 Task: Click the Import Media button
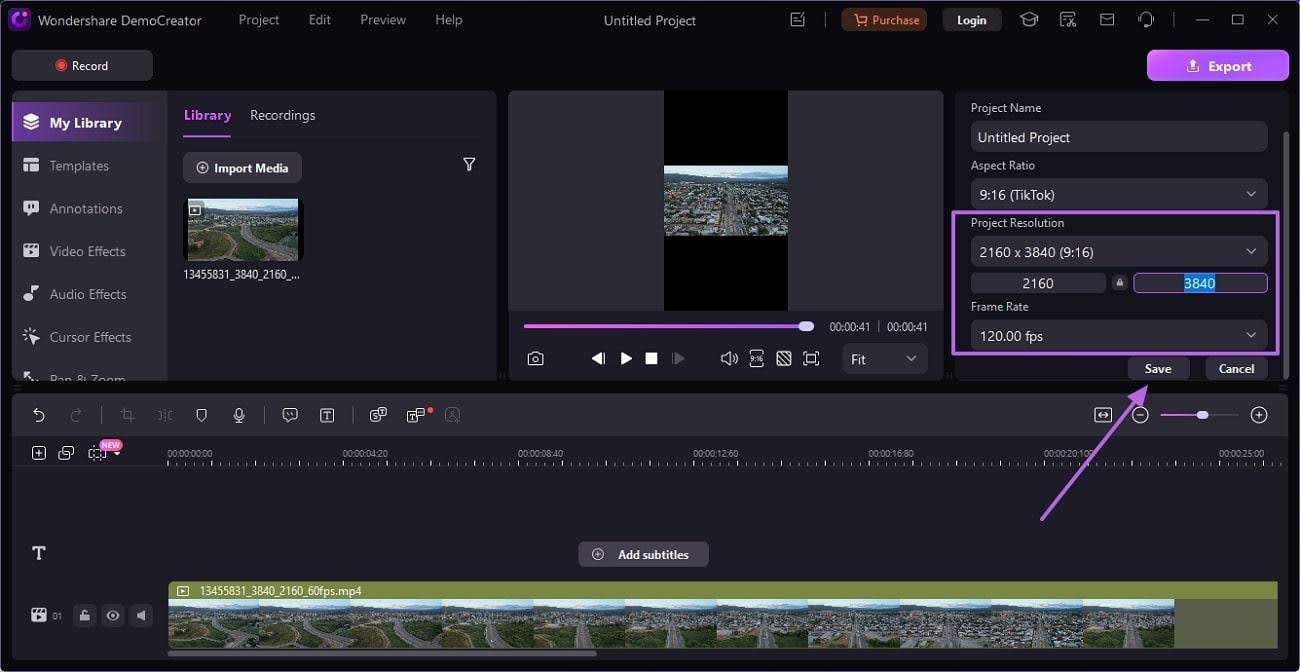click(x=242, y=168)
